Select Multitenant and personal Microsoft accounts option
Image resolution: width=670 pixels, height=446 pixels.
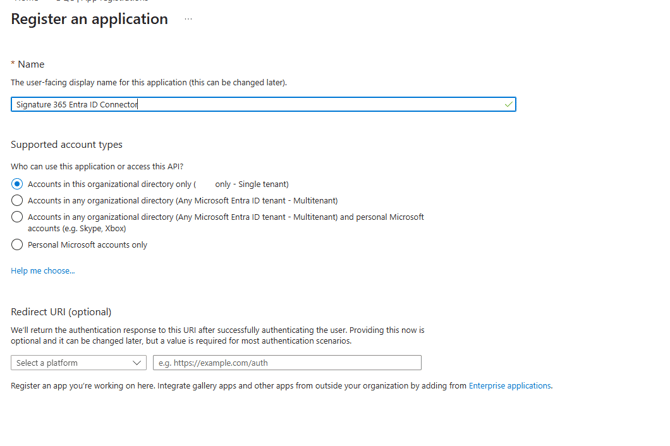pyautogui.click(x=17, y=217)
